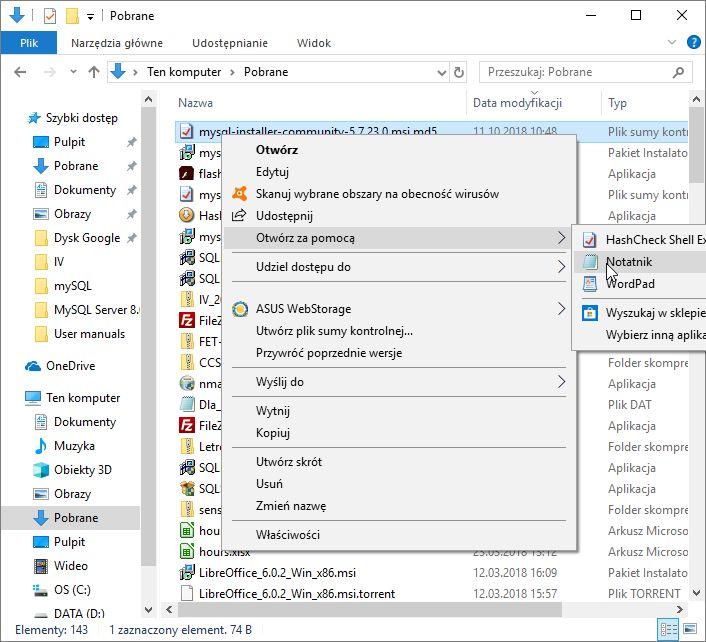
Task: Click the horizontal scrollbar of file list
Action: [x=369, y=610]
